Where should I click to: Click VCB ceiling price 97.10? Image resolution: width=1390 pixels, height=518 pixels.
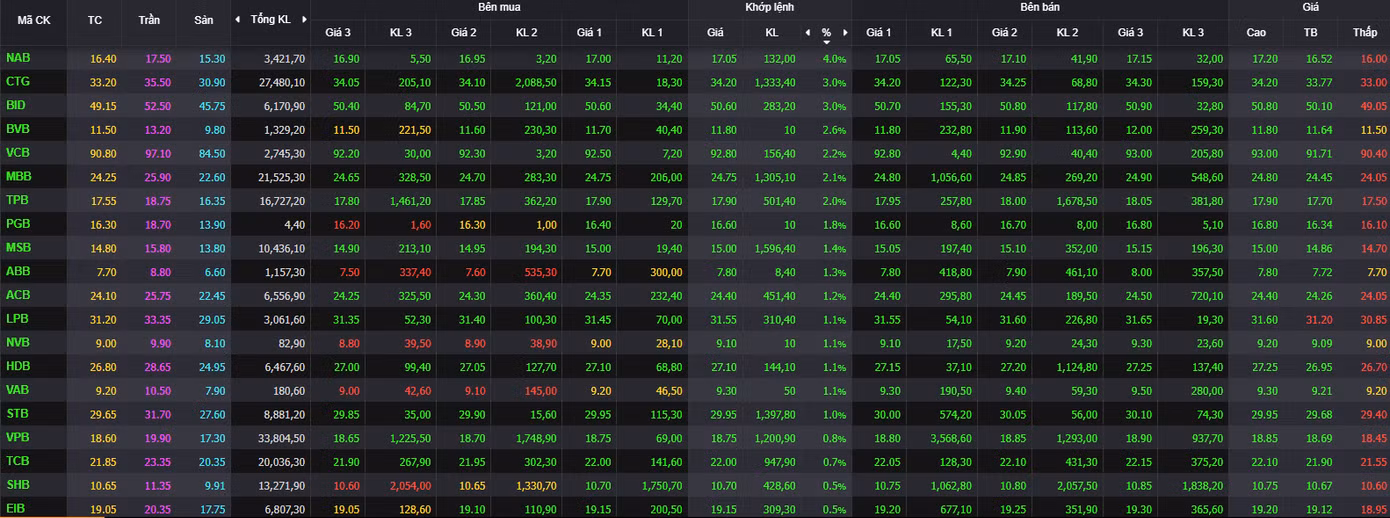[158, 153]
